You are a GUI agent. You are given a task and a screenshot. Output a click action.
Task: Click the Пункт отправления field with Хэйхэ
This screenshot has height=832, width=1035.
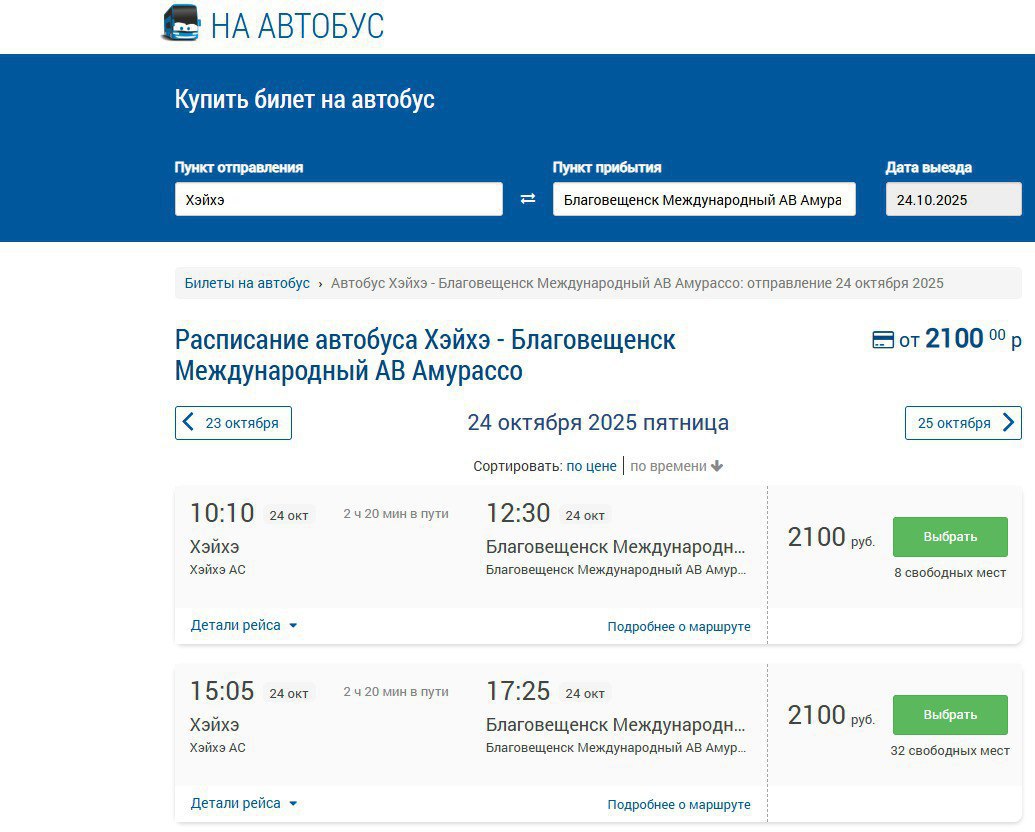[338, 199]
